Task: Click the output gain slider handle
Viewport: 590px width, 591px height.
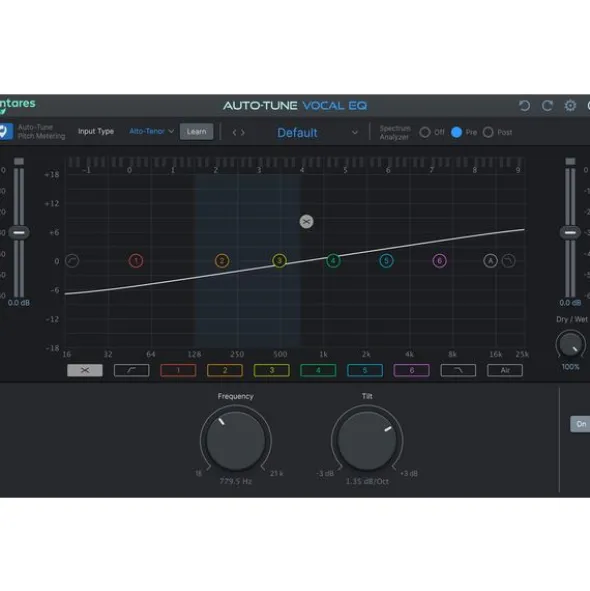Action: coord(570,233)
